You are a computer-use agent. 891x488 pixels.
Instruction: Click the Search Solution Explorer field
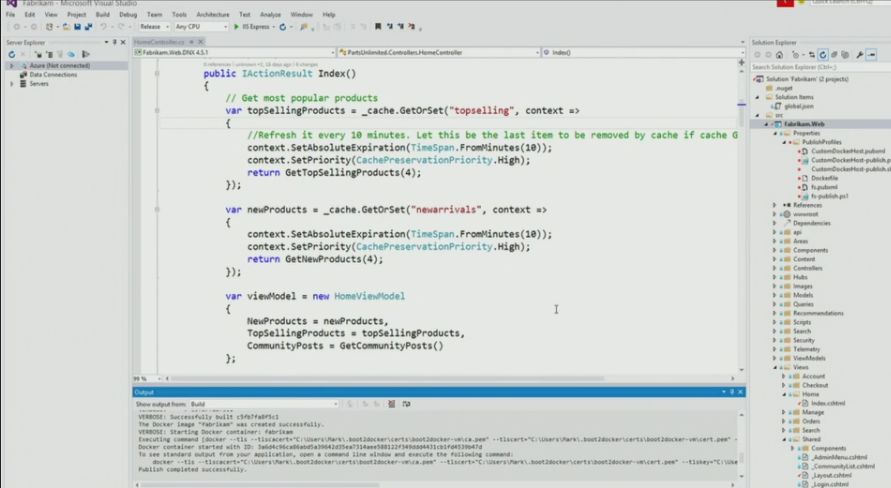pyautogui.click(x=815, y=66)
